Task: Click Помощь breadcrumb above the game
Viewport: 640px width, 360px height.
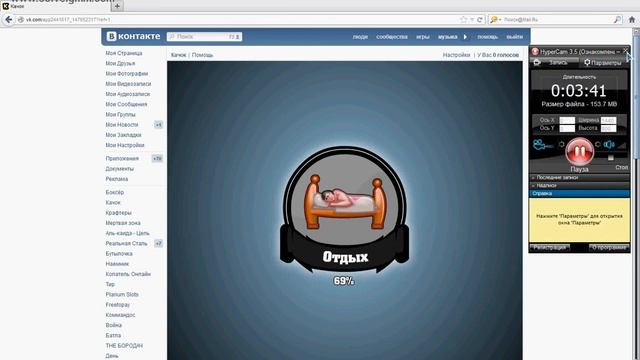Action: coord(202,55)
